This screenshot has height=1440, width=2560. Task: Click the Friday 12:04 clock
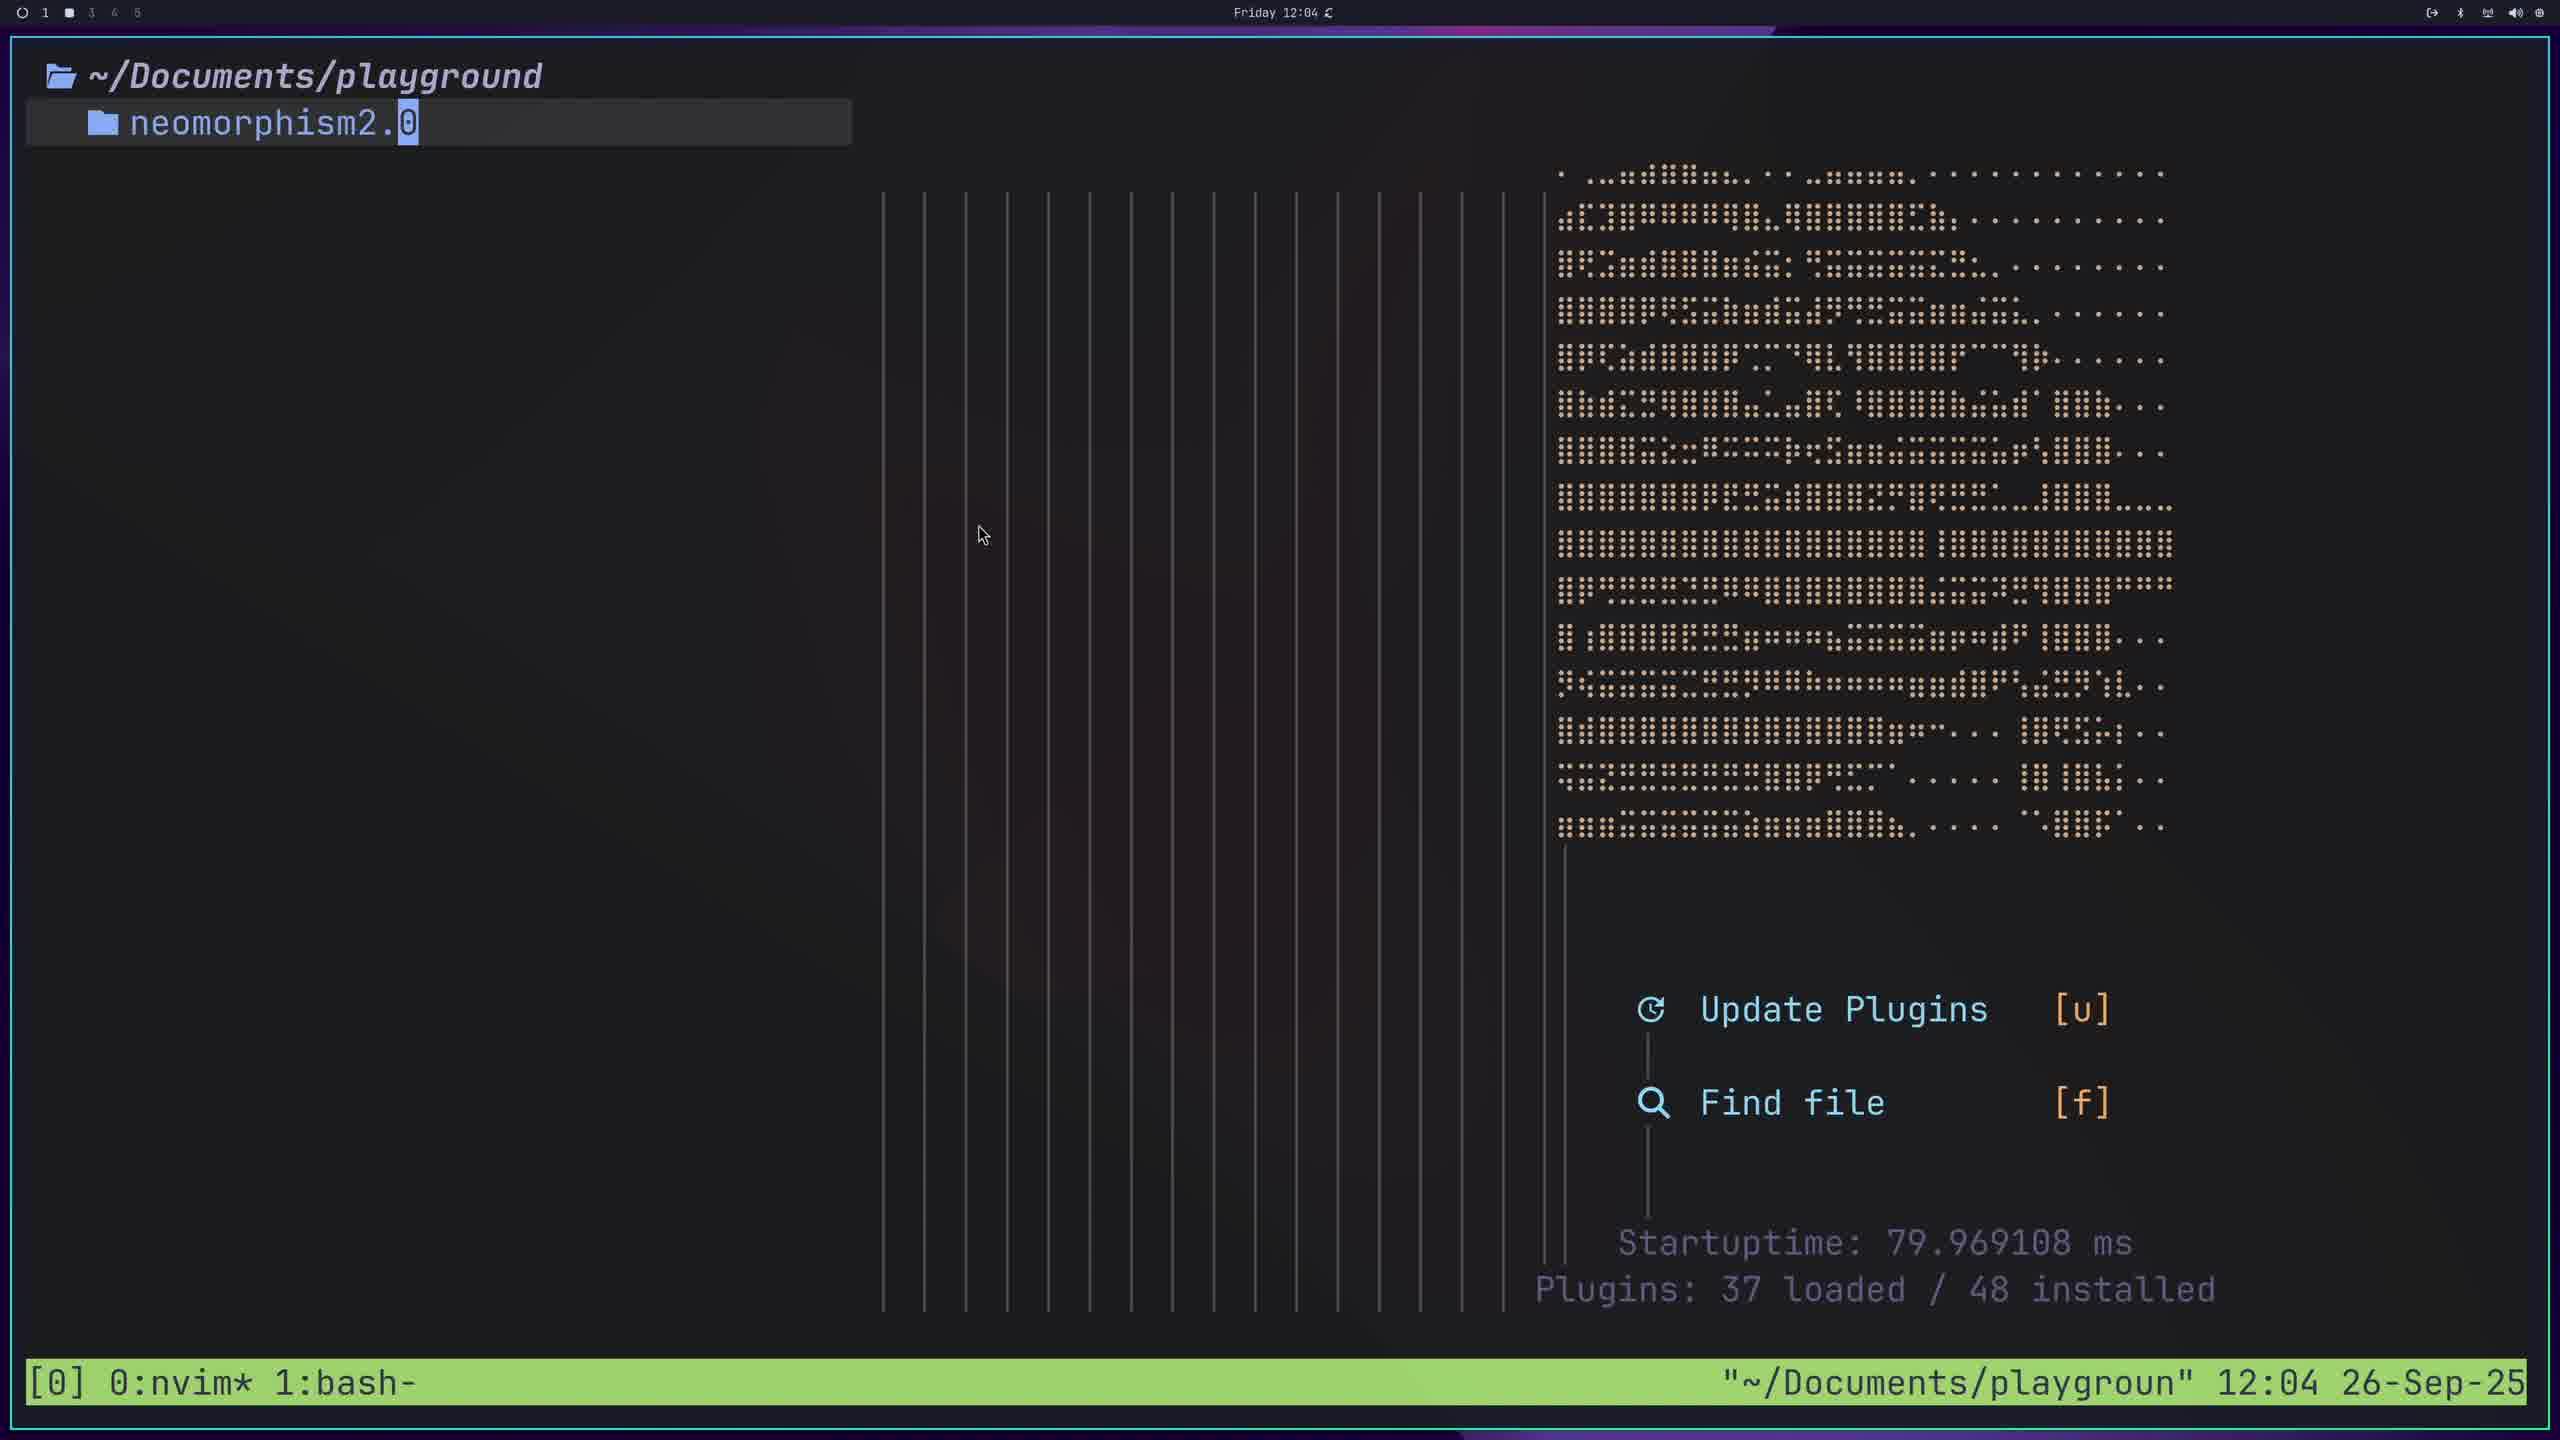1276,13
